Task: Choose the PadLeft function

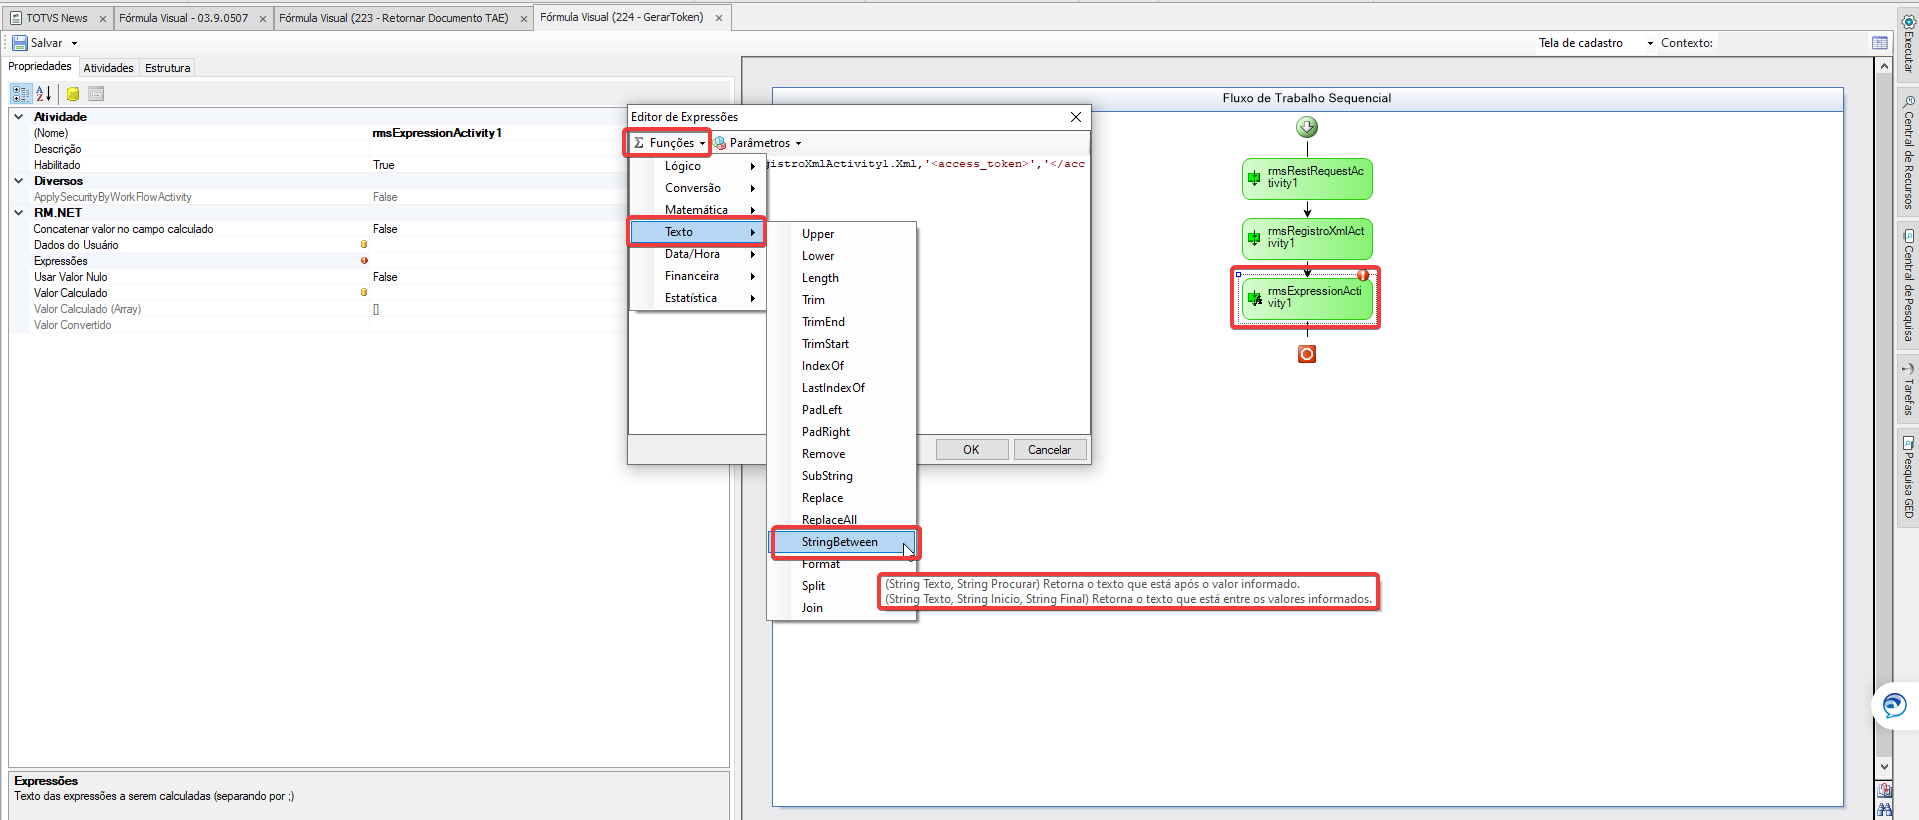Action: 842,410
